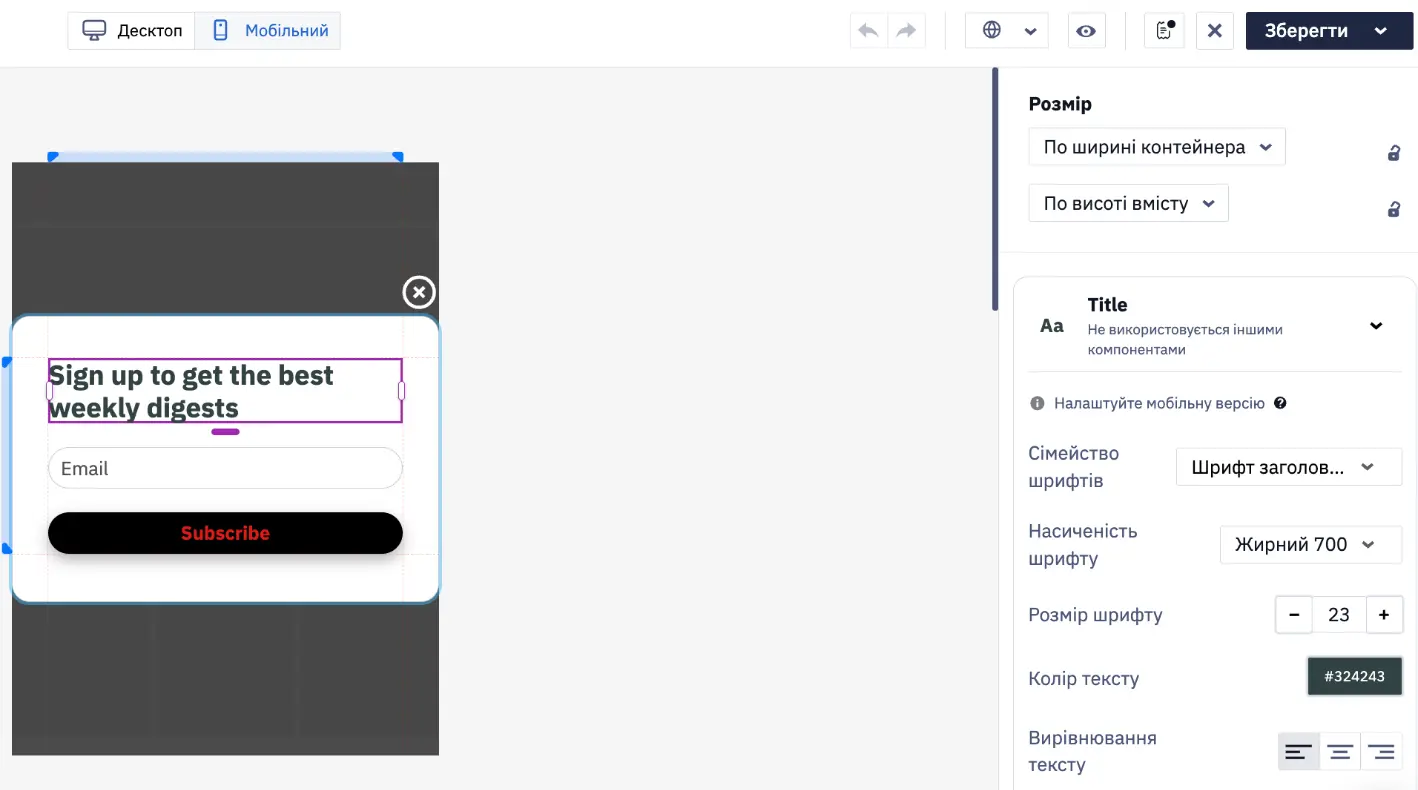Open help question mark for mobile version
This screenshot has width=1418, height=790.
(1280, 404)
